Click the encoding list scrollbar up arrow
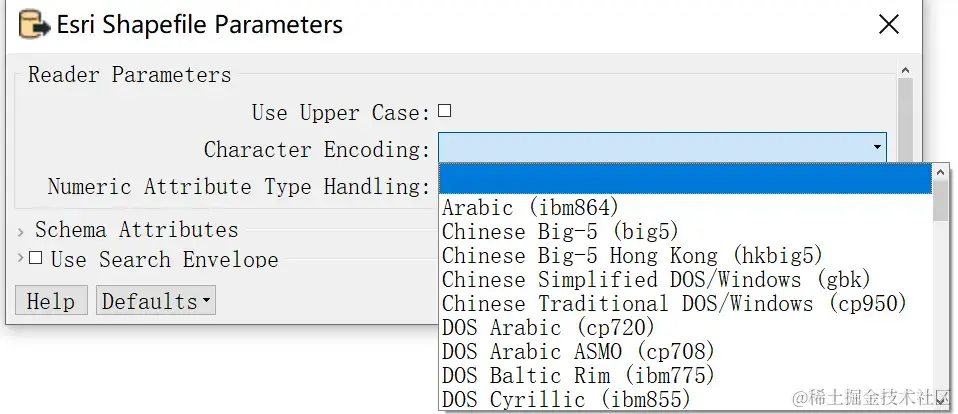 (x=940, y=173)
